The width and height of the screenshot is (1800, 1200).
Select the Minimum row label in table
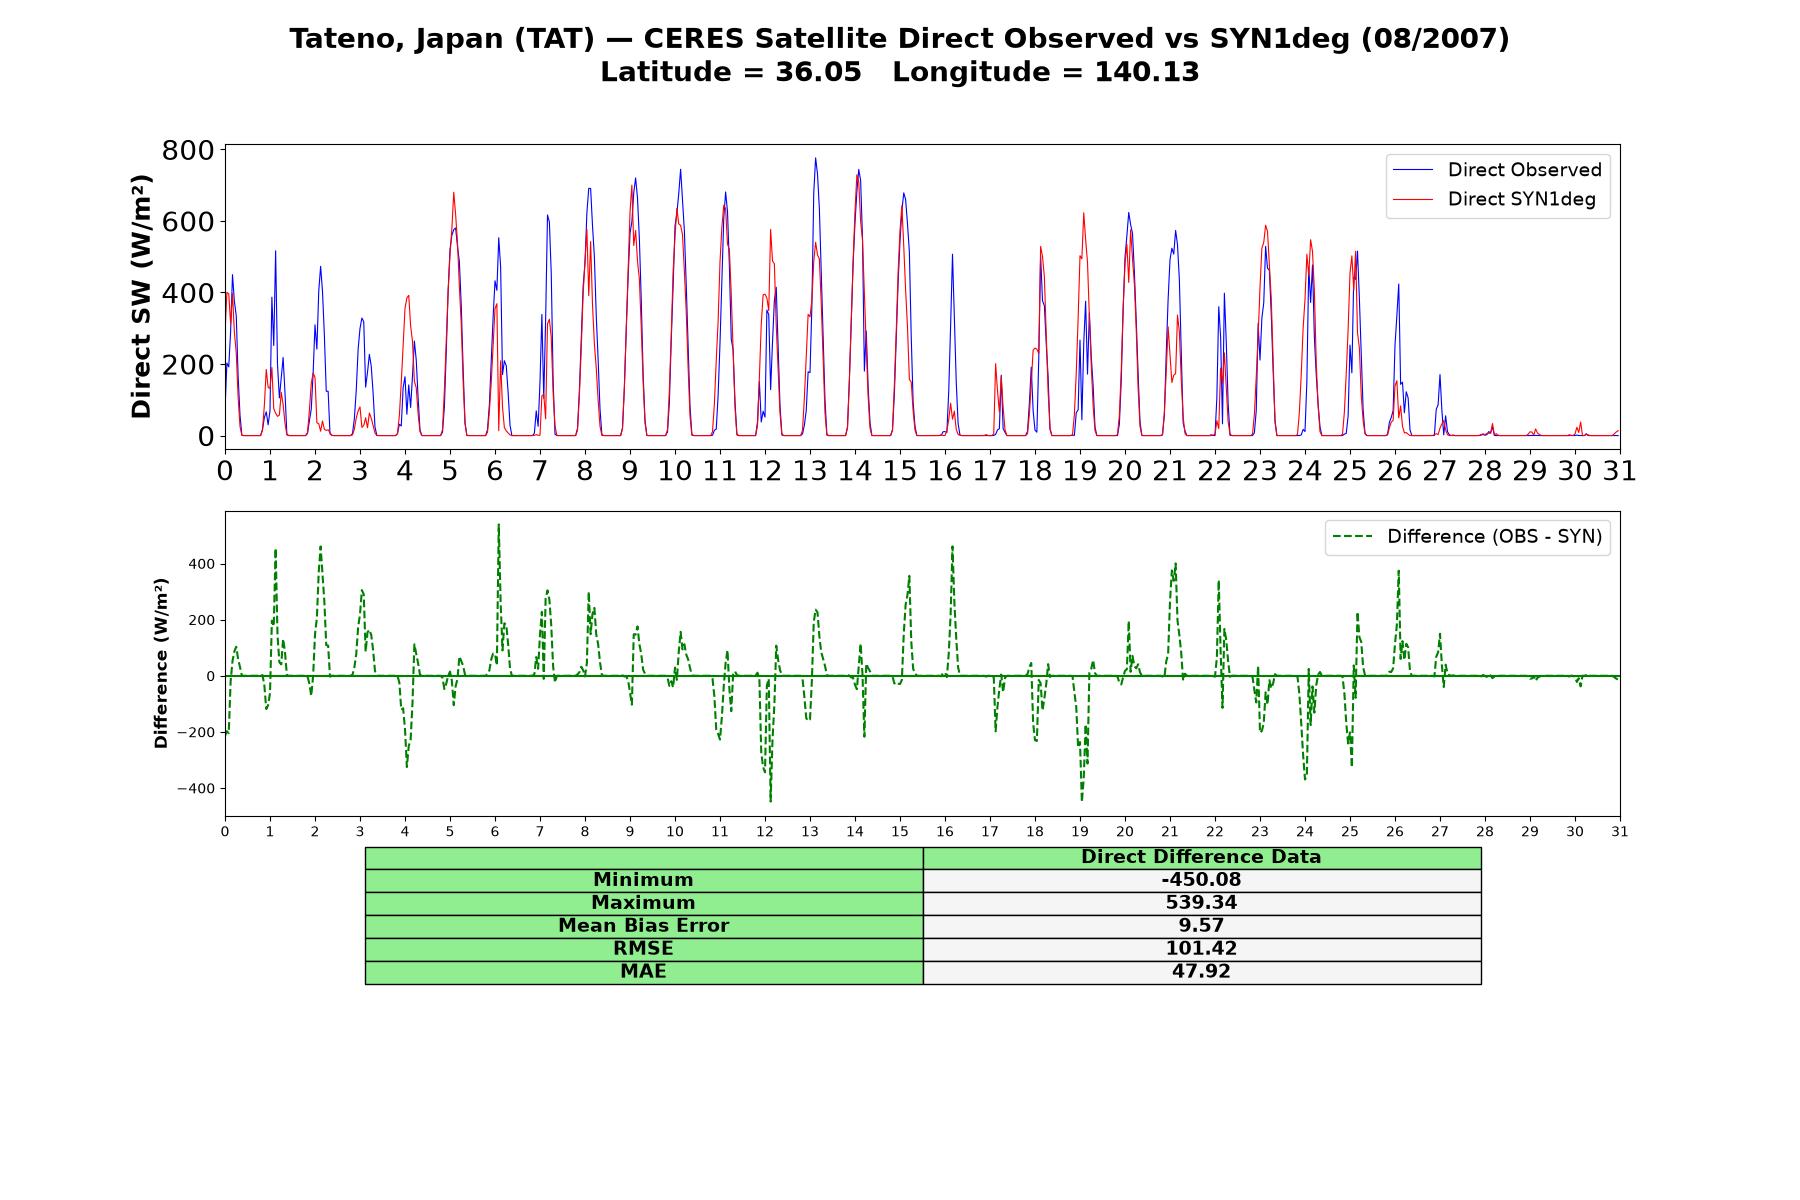(x=643, y=880)
